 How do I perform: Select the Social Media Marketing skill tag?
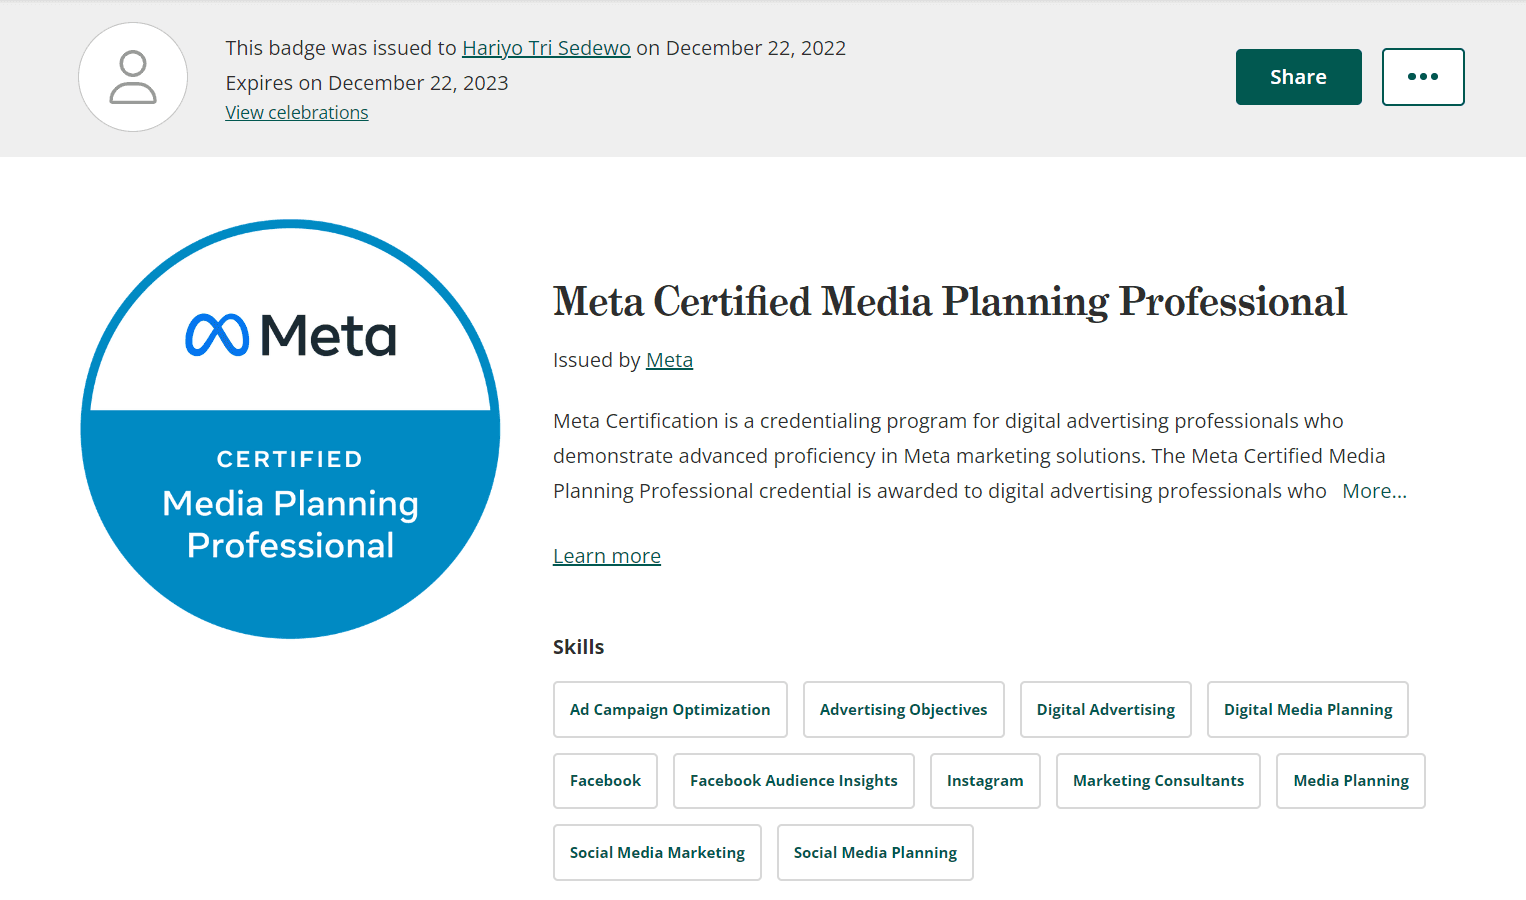(x=657, y=853)
